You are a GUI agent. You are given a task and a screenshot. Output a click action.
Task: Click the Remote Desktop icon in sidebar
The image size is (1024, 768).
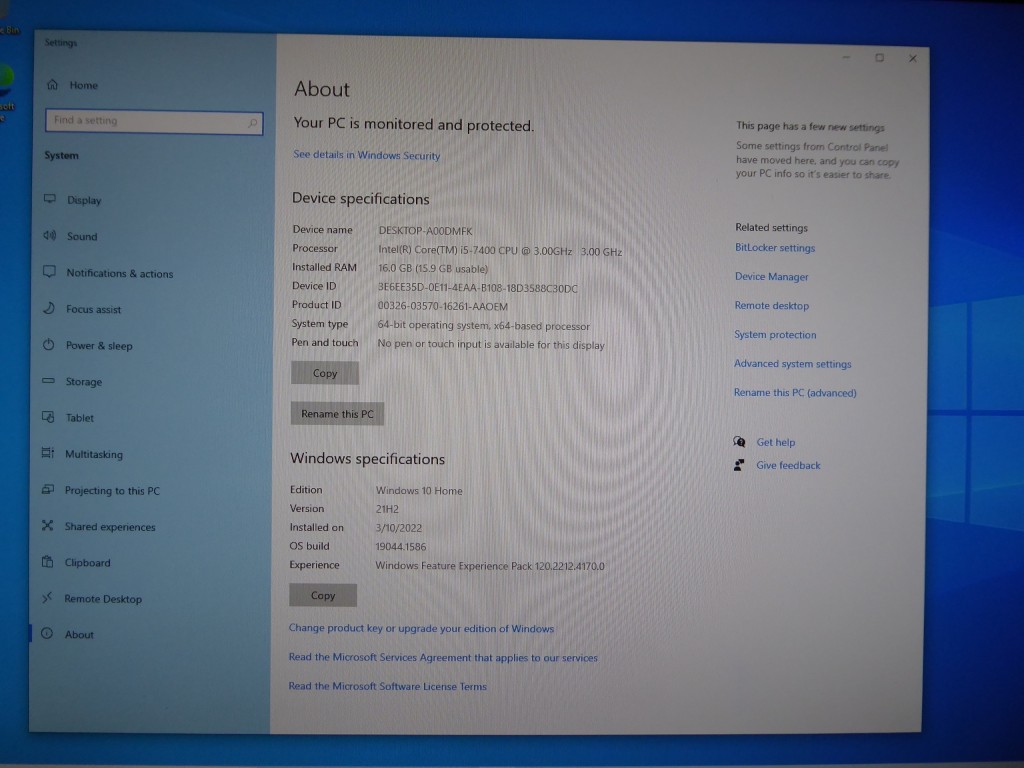click(x=47, y=598)
